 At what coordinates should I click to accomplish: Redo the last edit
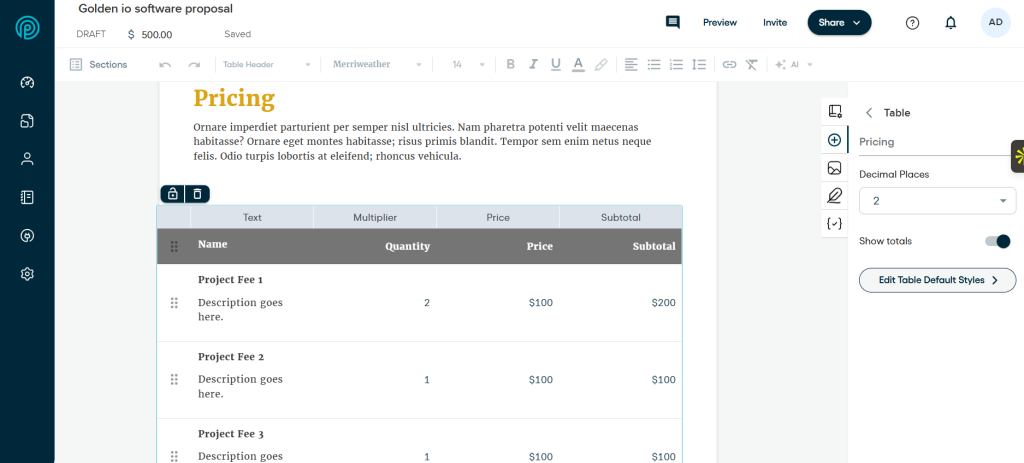tap(194, 65)
